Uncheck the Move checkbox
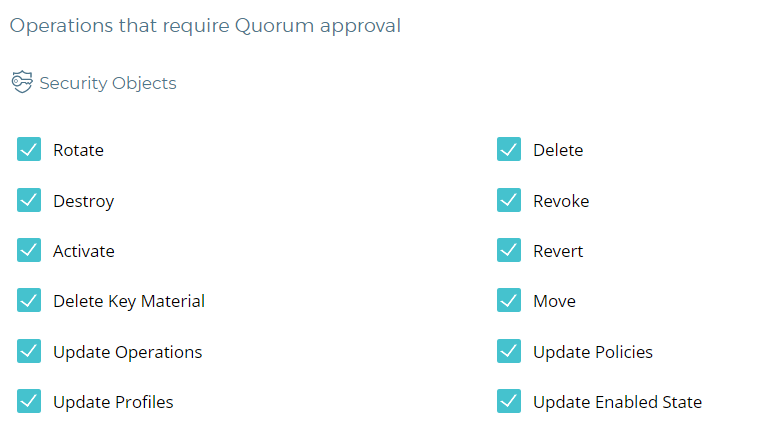This screenshot has height=441, width=760. click(x=509, y=301)
